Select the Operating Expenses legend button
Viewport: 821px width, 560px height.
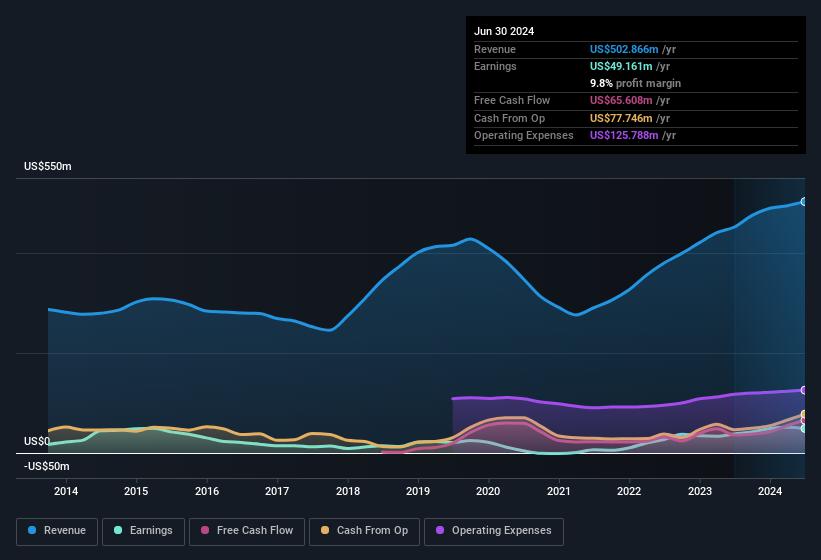(494, 531)
